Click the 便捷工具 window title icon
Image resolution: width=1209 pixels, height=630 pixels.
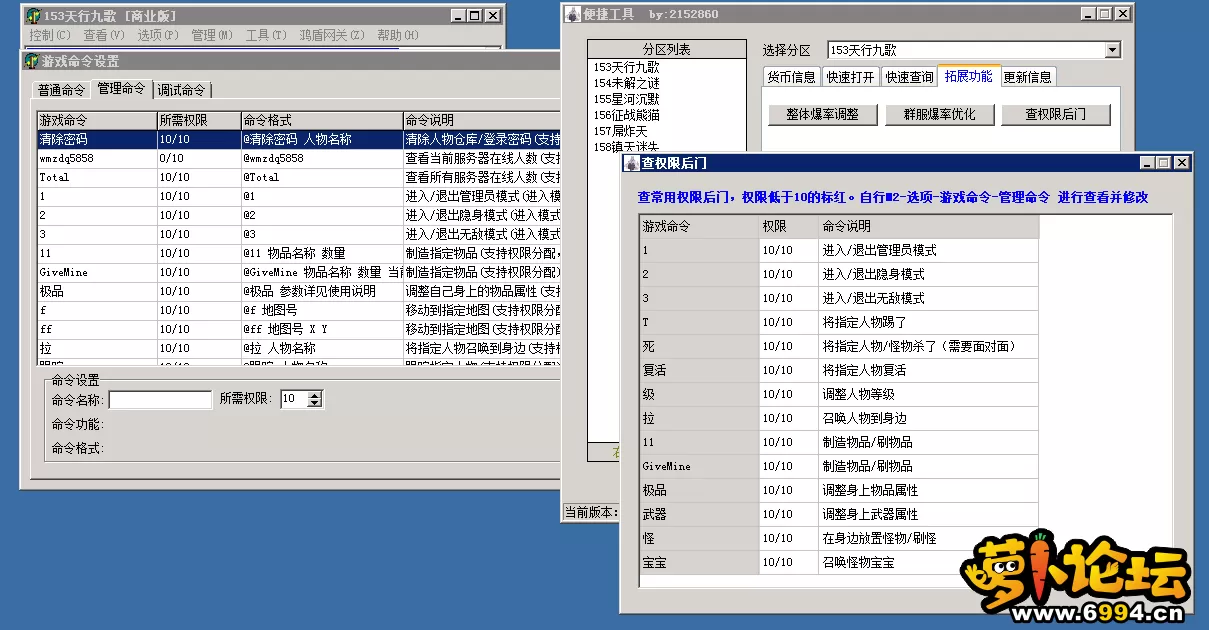tap(573, 14)
